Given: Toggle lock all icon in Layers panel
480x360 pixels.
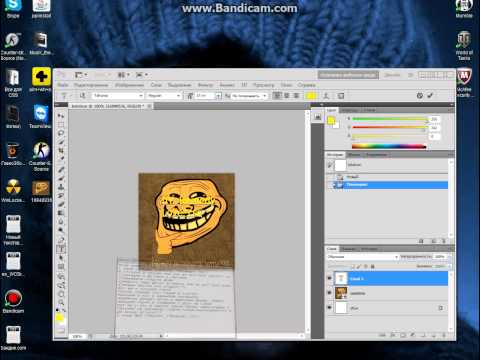Looking at the screenshot, I should (x=373, y=266).
